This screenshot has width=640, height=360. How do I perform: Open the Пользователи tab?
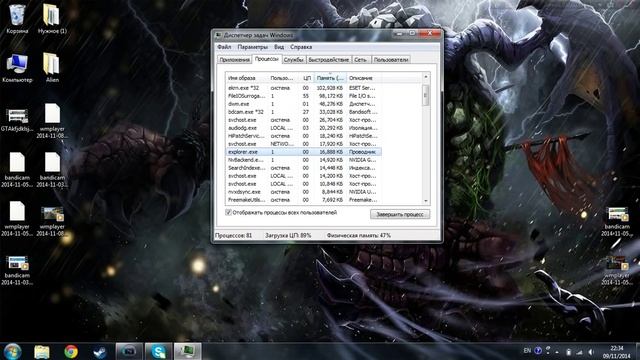coord(391,60)
